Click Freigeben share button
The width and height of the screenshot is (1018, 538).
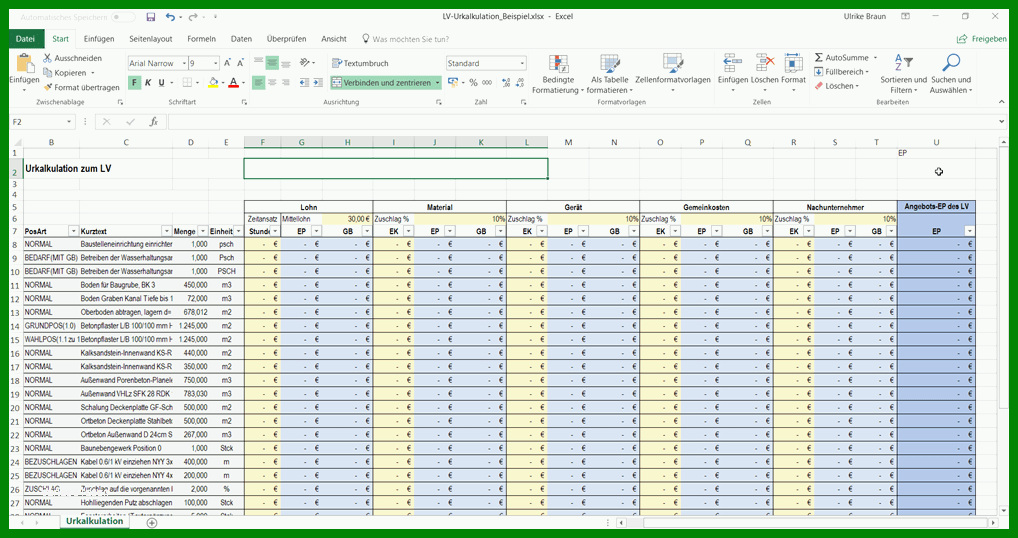pyautogui.click(x=982, y=39)
